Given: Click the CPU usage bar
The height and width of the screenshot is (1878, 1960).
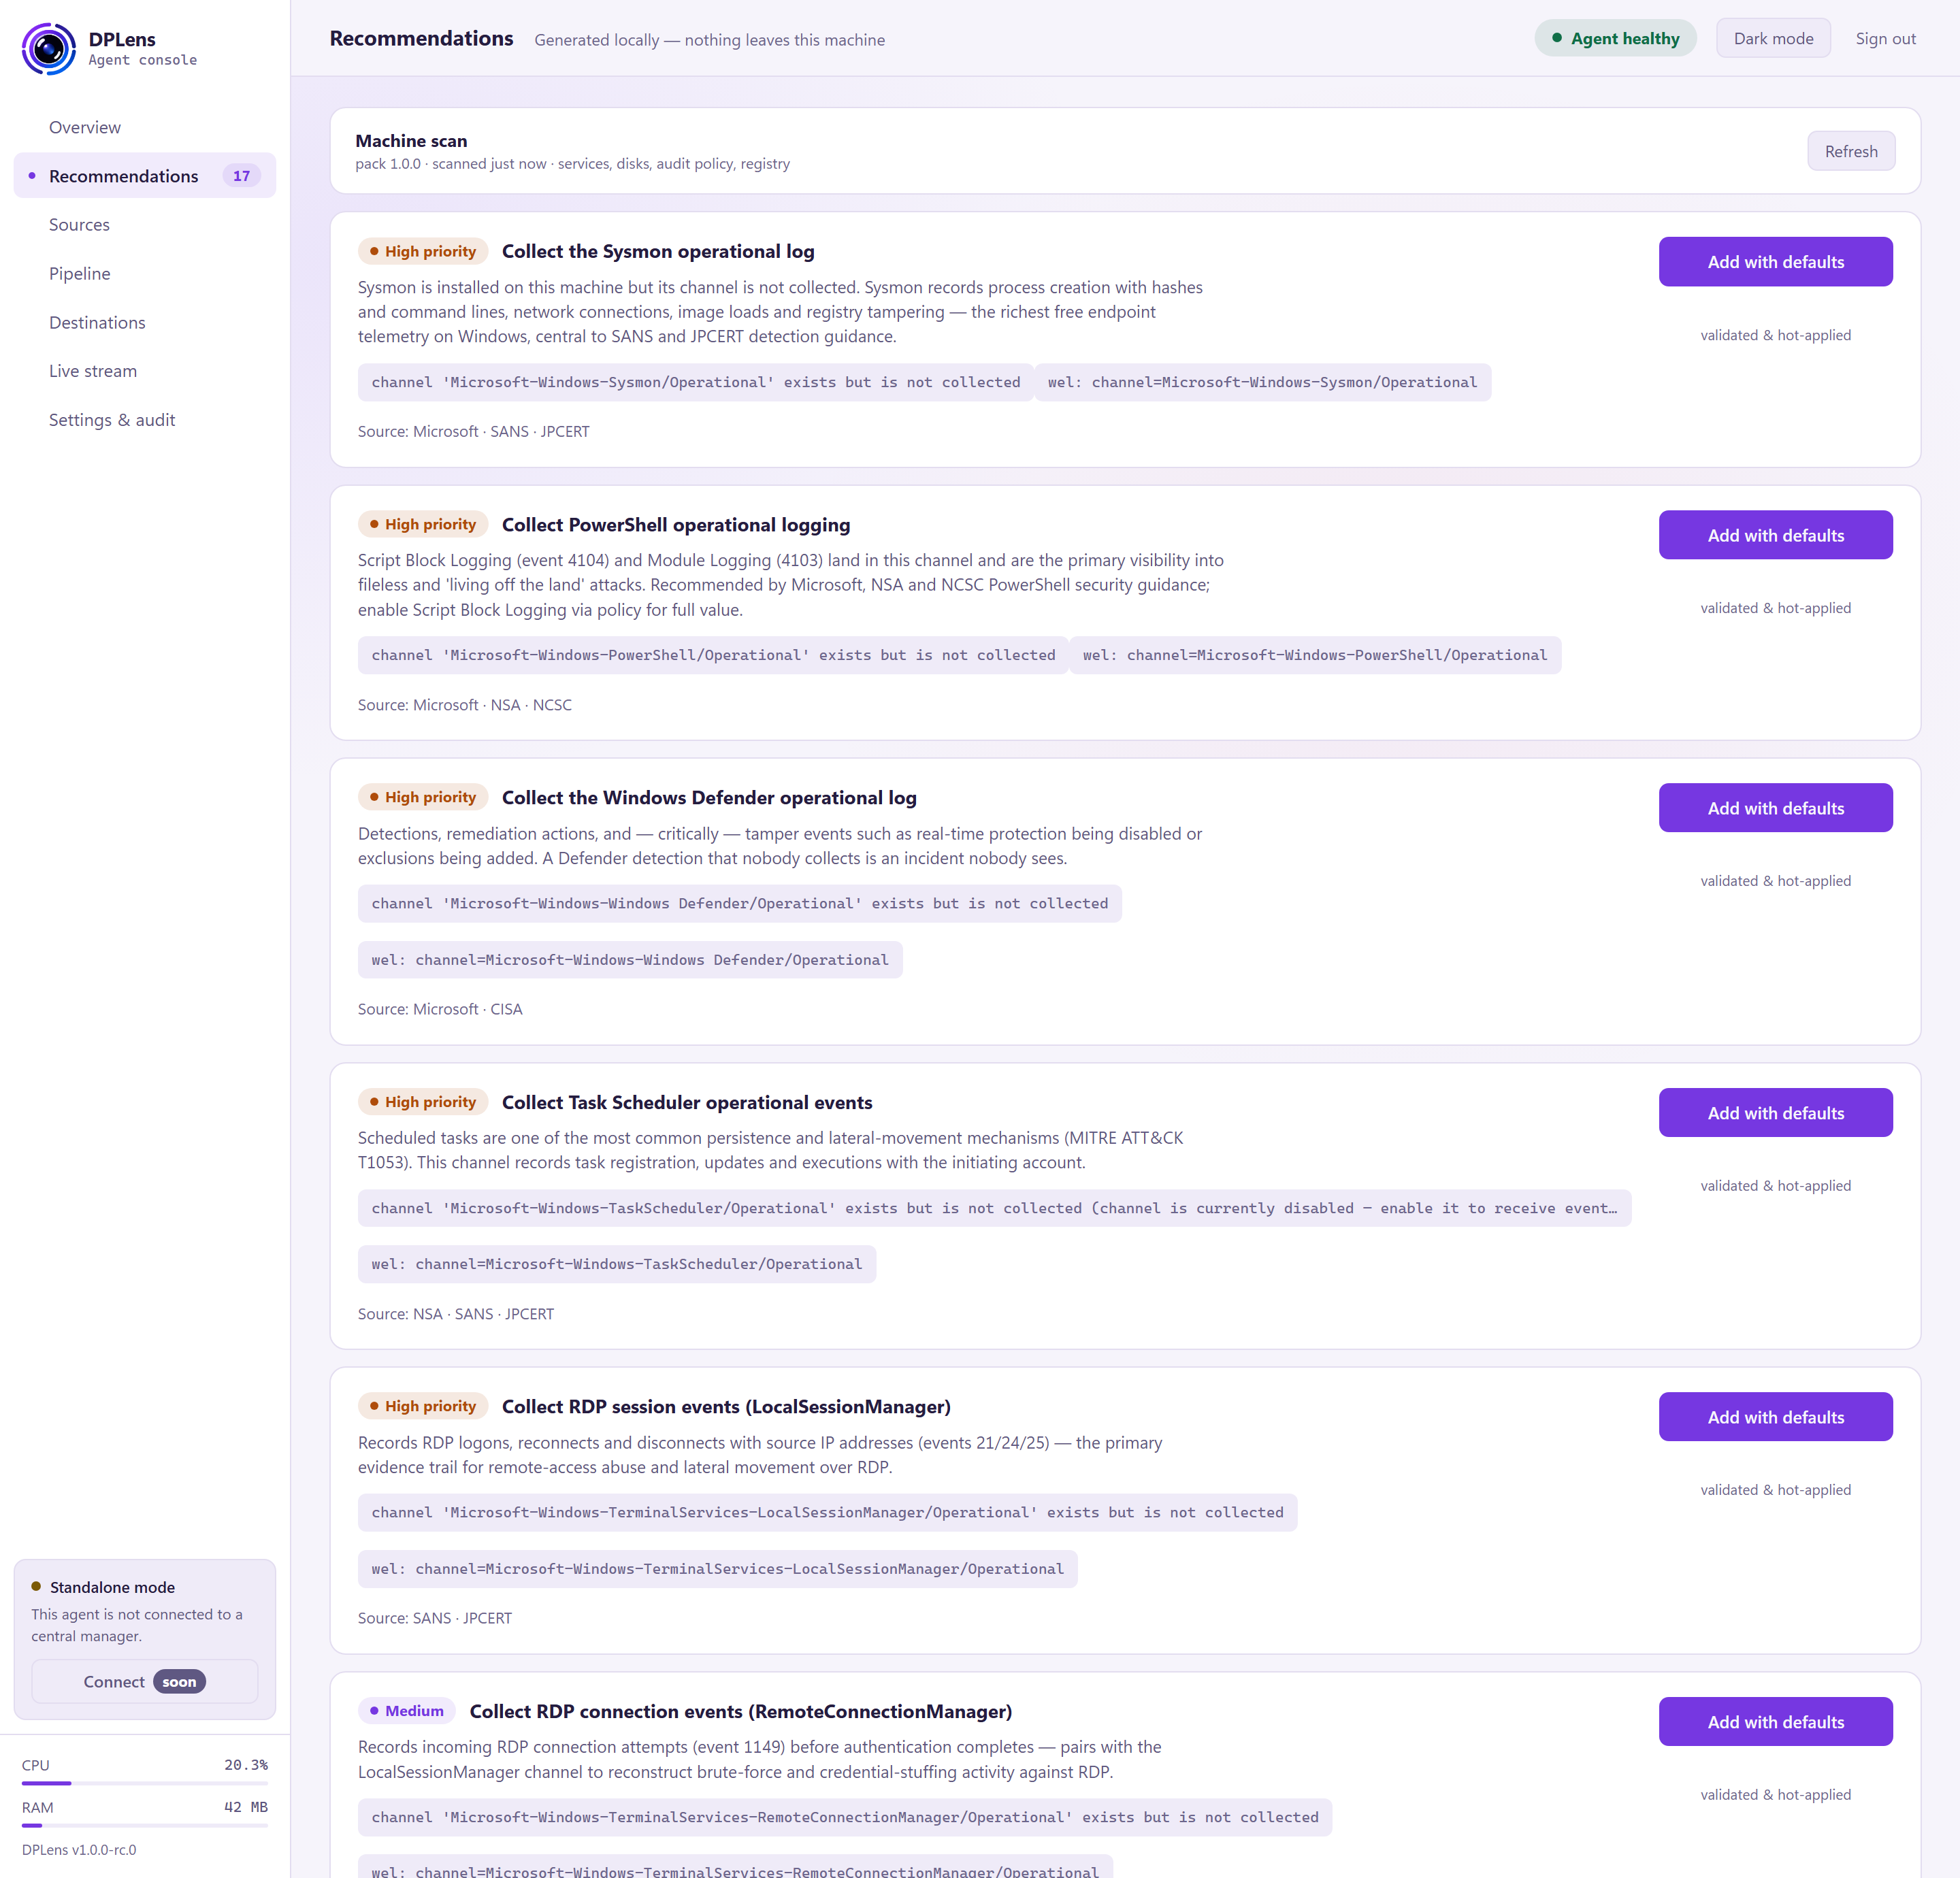Looking at the screenshot, I should pyautogui.click(x=145, y=1783).
